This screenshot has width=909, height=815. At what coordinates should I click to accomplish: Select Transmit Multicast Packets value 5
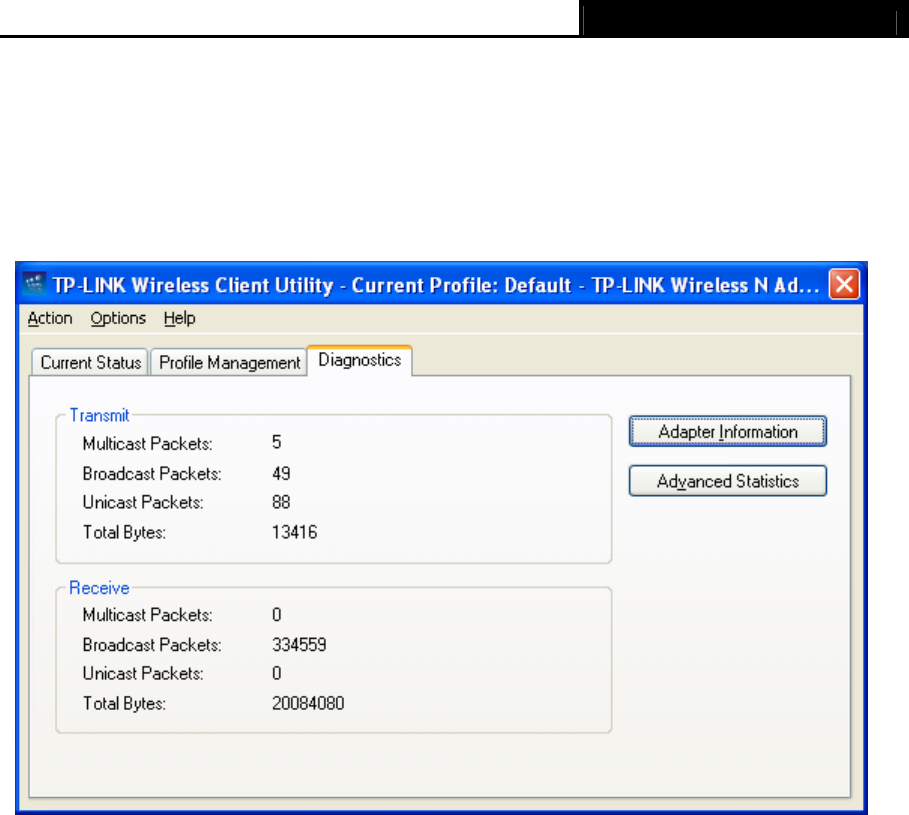[x=277, y=442]
